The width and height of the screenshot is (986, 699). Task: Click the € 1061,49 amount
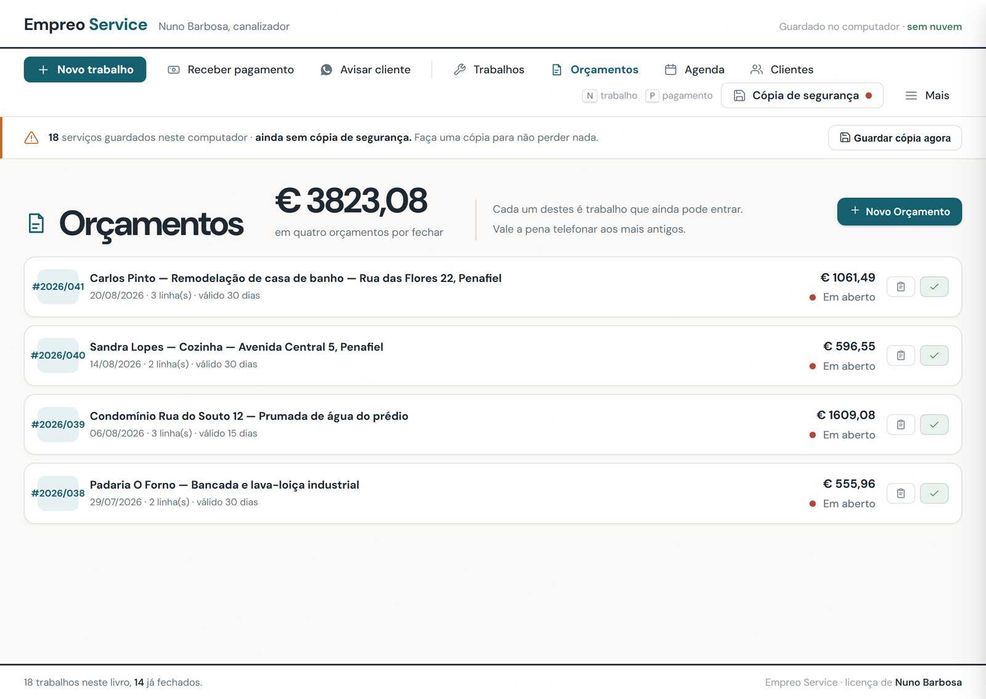(848, 277)
